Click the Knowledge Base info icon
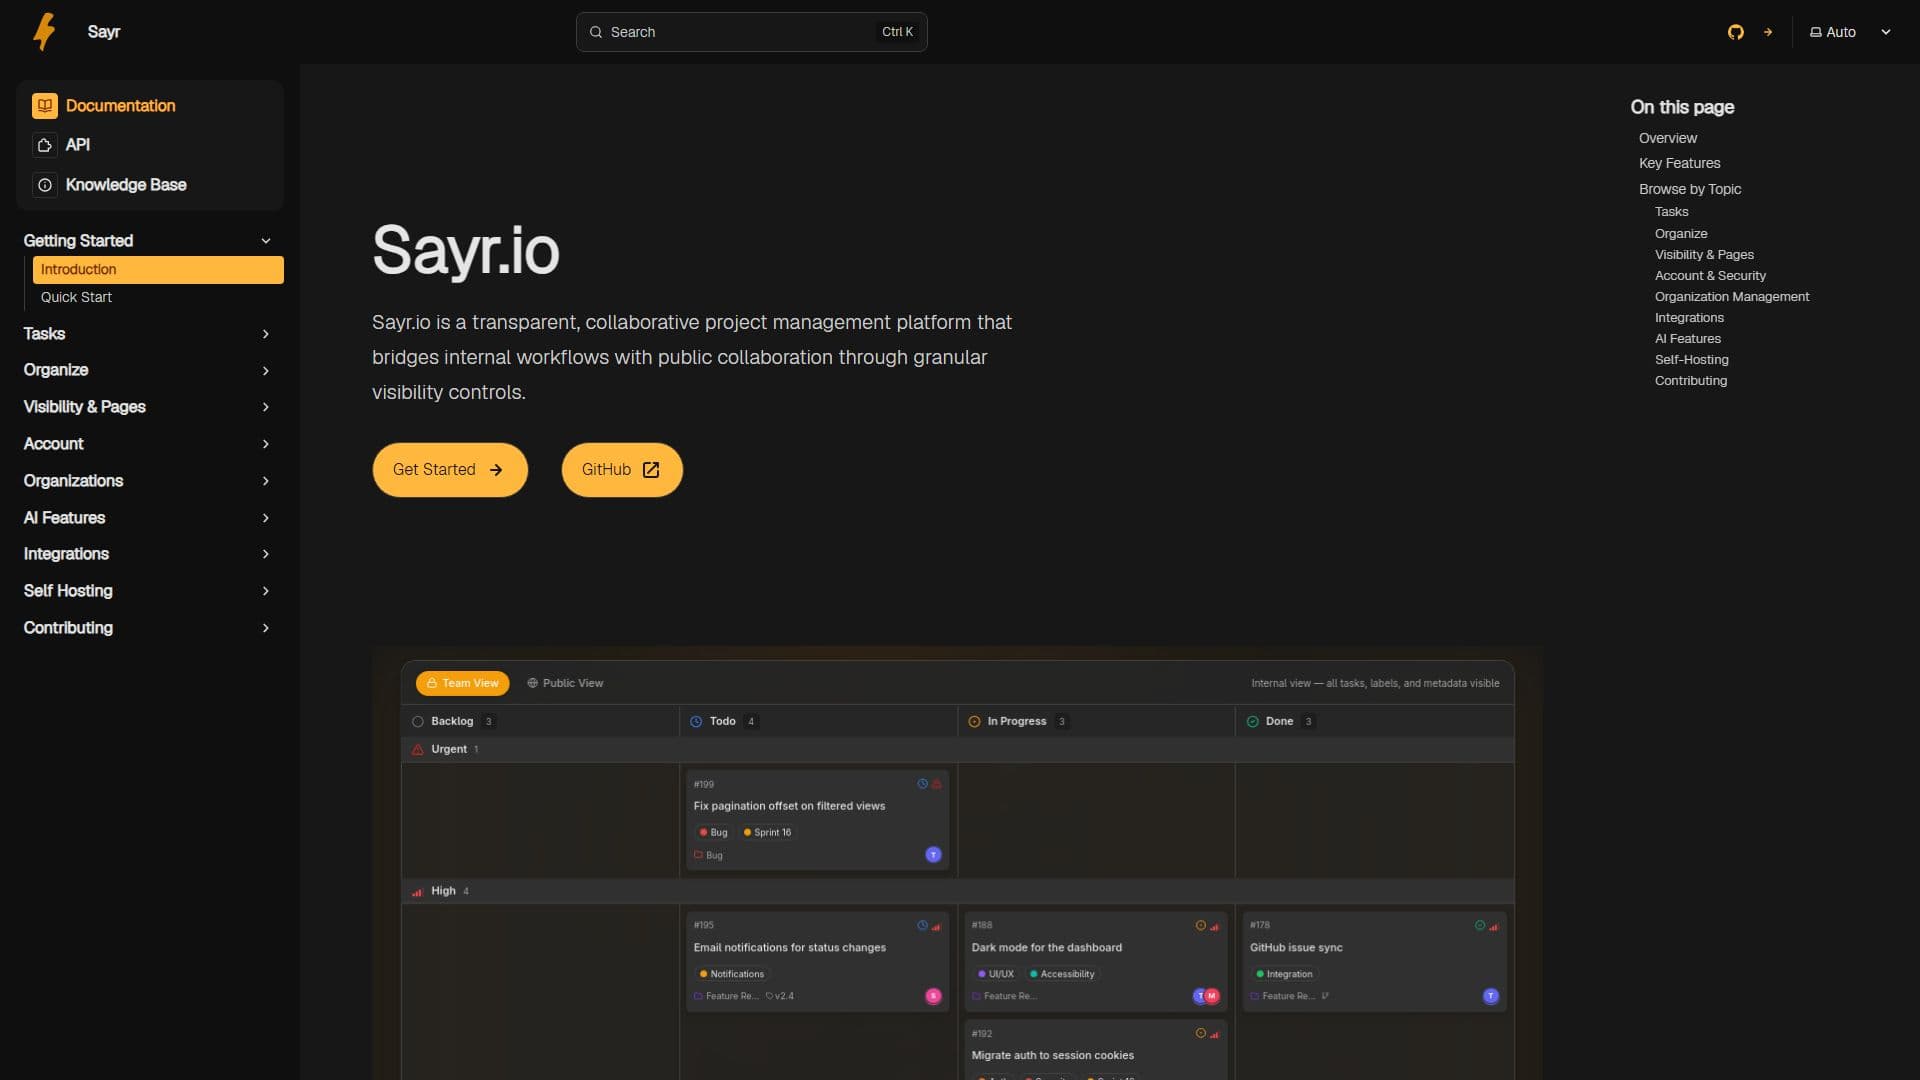 pos(44,185)
